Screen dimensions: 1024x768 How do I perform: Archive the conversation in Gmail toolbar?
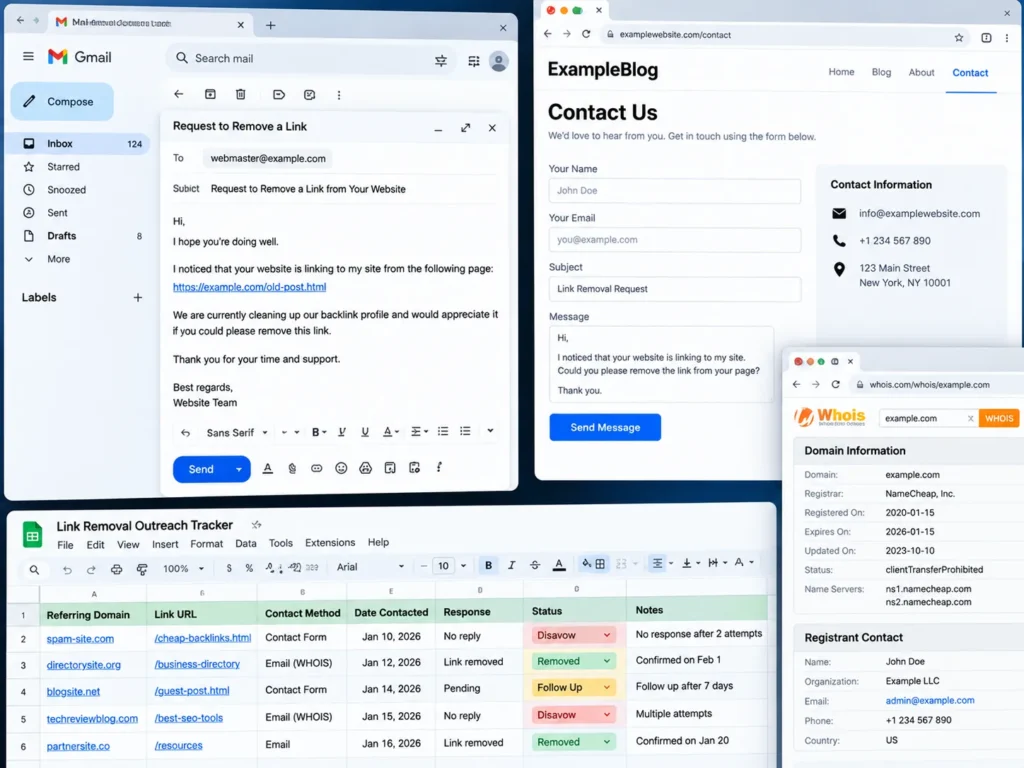click(210, 95)
